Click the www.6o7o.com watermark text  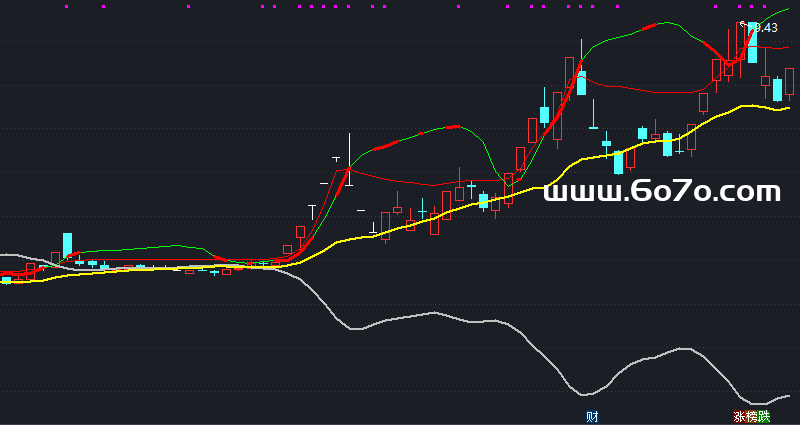coord(661,192)
